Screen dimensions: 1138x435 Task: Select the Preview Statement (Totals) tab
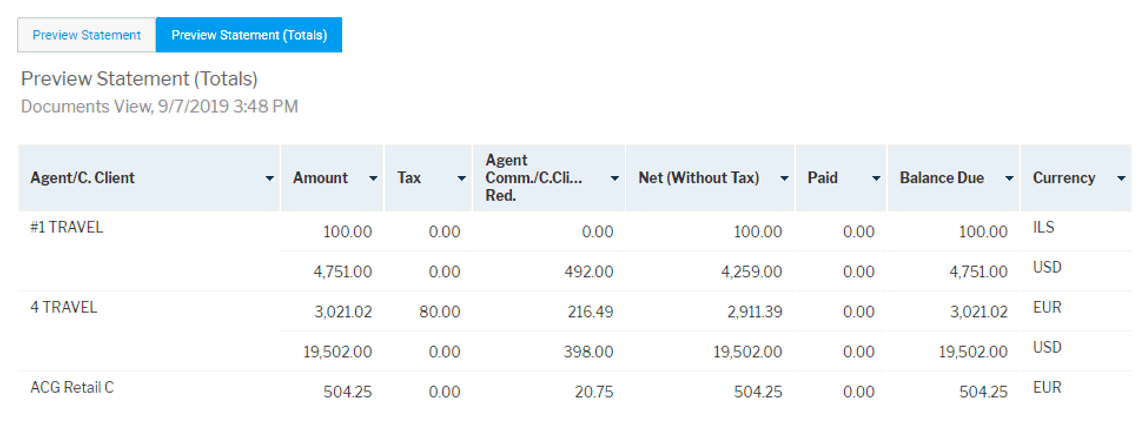pos(249,35)
